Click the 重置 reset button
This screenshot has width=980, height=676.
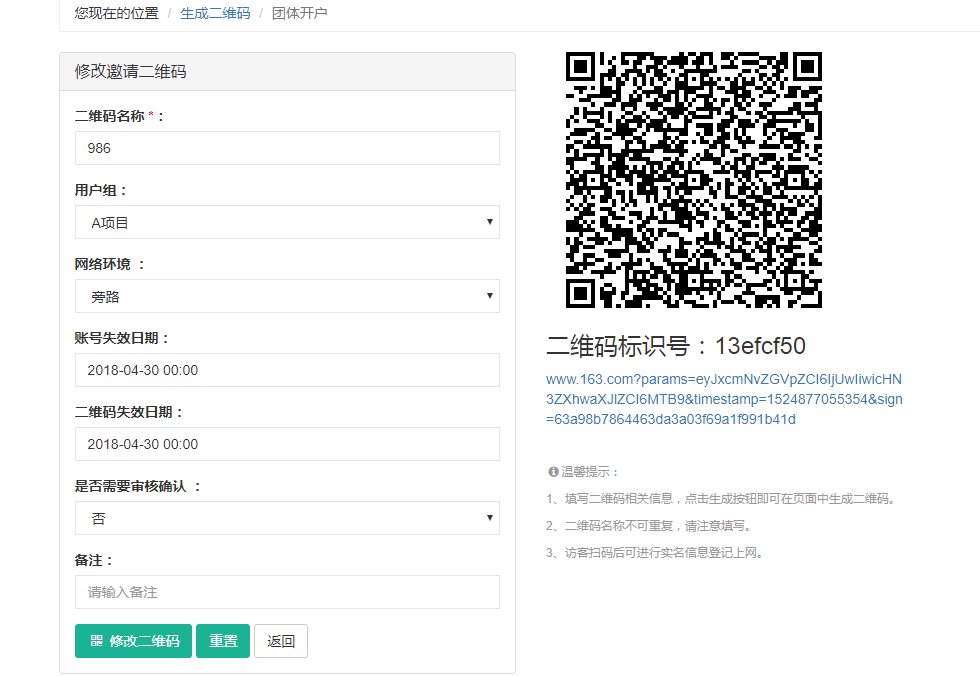tap(223, 641)
